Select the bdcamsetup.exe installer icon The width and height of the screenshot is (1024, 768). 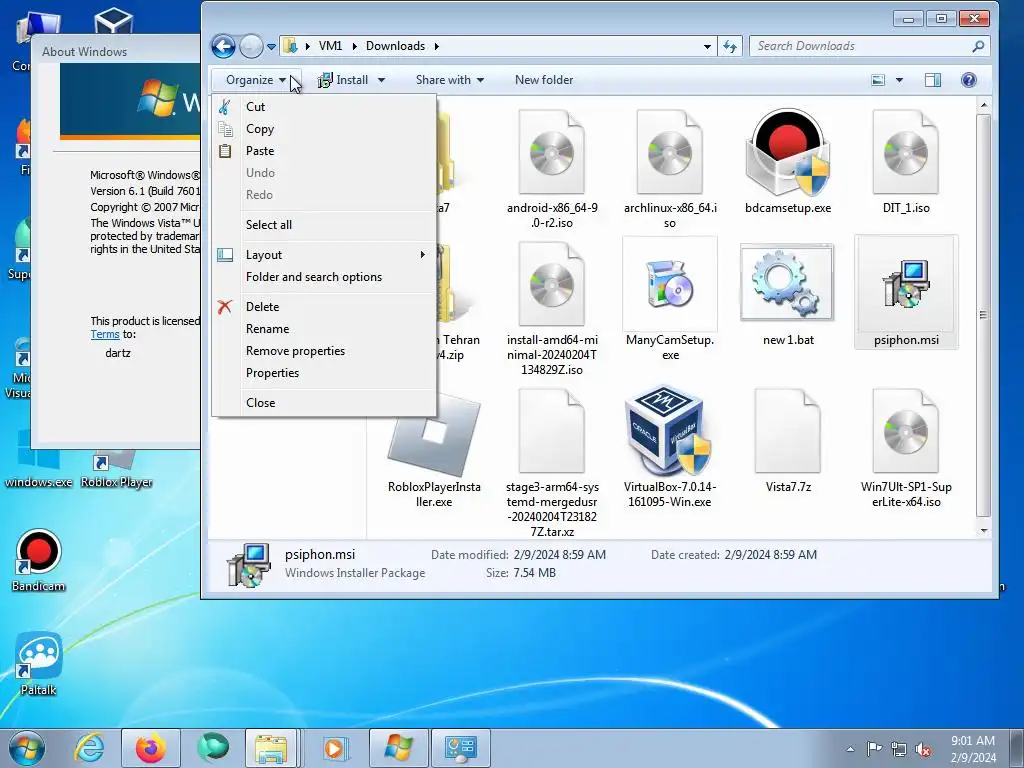(x=788, y=153)
